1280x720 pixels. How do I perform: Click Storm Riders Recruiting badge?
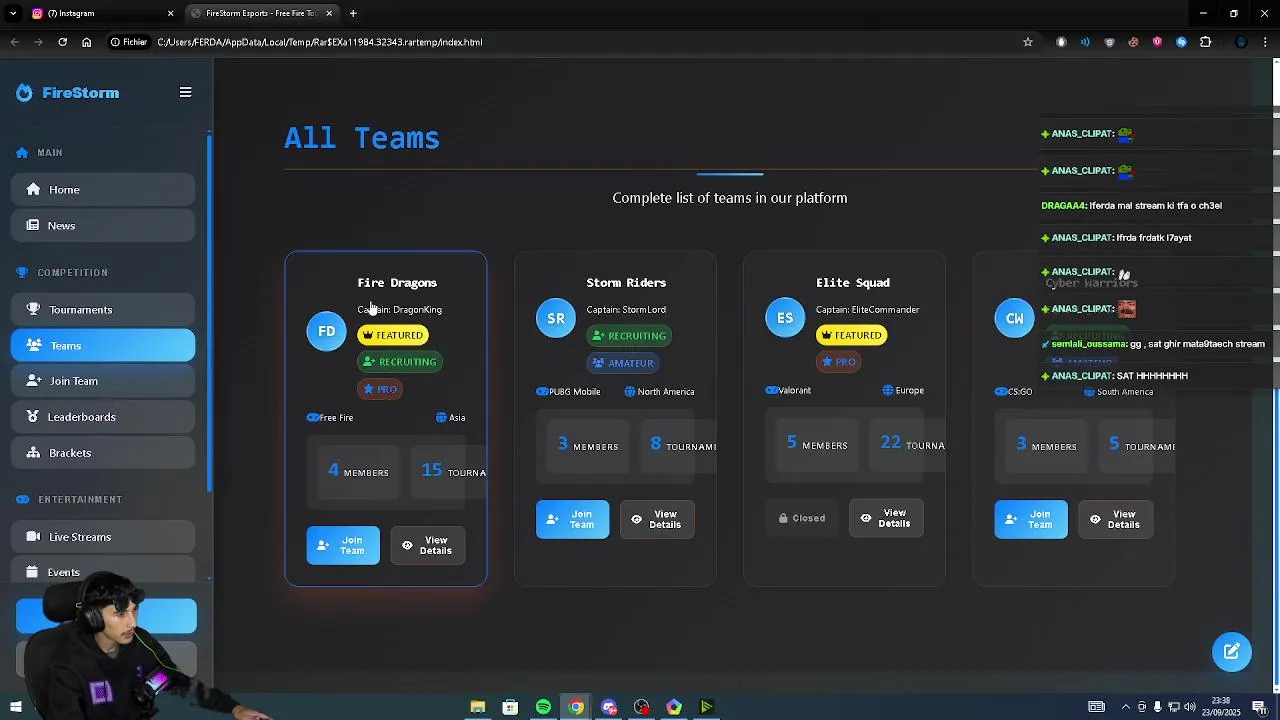(629, 336)
